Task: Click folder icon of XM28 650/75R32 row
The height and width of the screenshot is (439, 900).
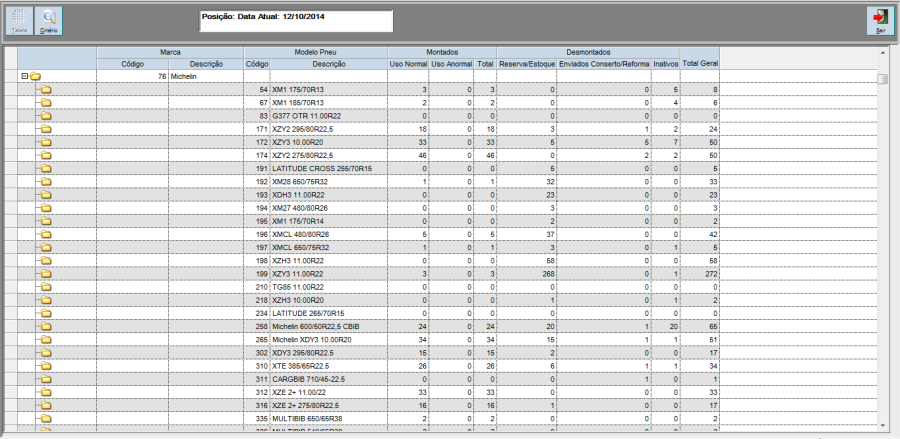Action: (46, 182)
